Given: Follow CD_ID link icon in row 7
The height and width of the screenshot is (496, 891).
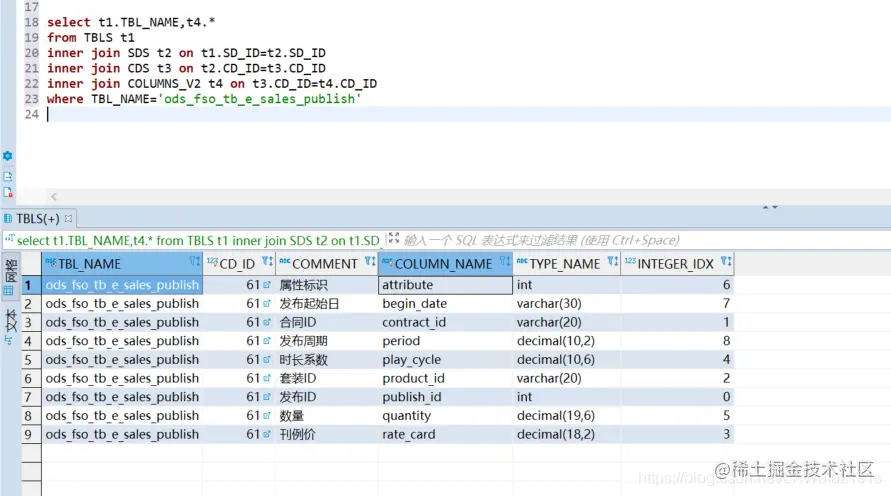Looking at the screenshot, I should point(267,397).
